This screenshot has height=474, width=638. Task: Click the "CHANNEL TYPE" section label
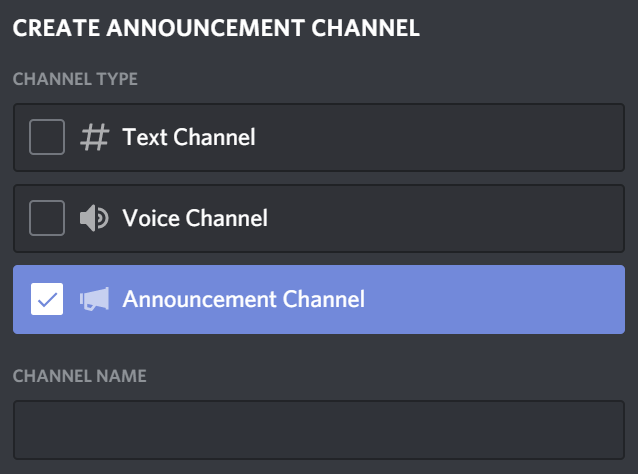(x=75, y=78)
